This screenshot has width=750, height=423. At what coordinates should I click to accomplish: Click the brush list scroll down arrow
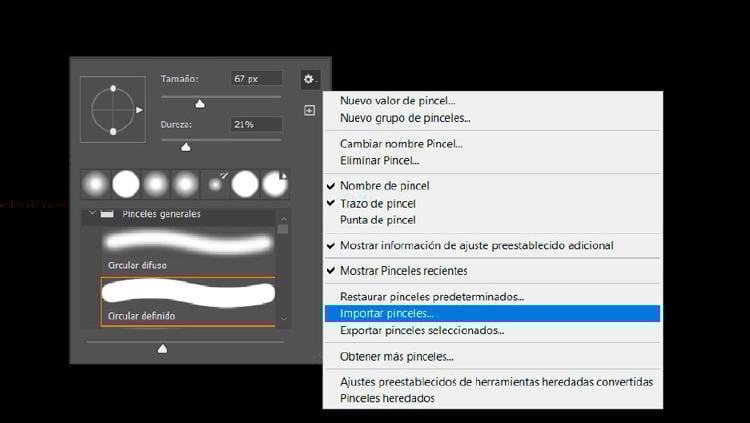[x=284, y=318]
